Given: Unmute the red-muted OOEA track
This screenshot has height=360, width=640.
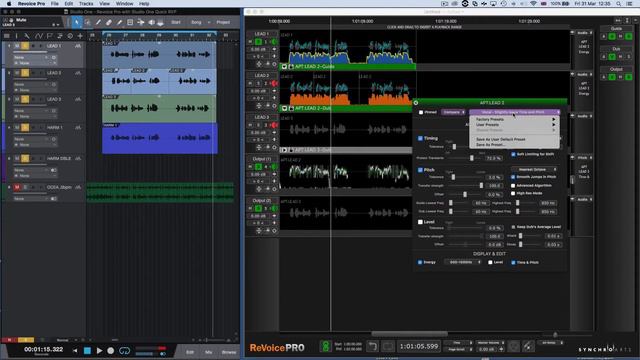Looking at the screenshot, I should [x=17, y=187].
